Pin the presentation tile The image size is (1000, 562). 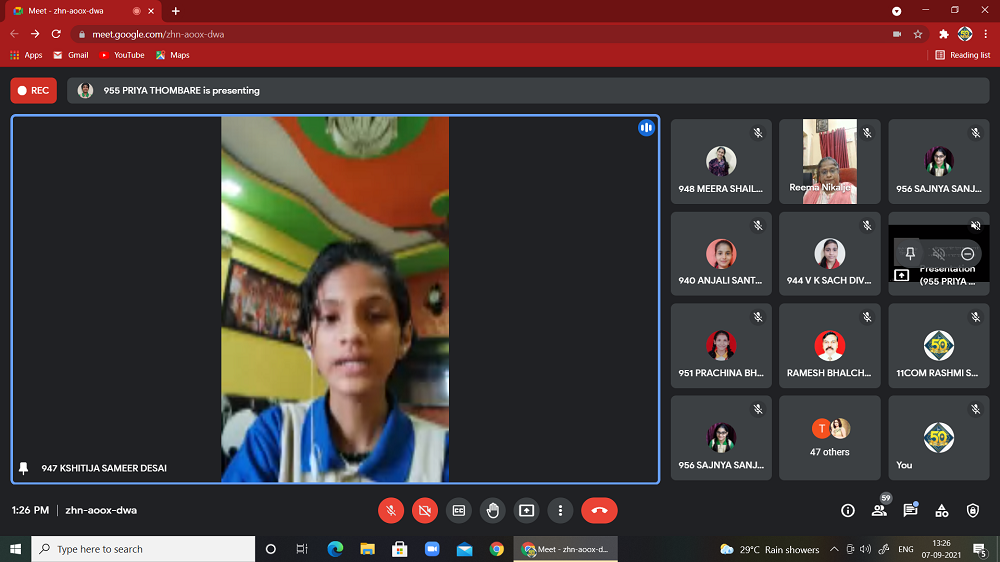click(x=910, y=254)
